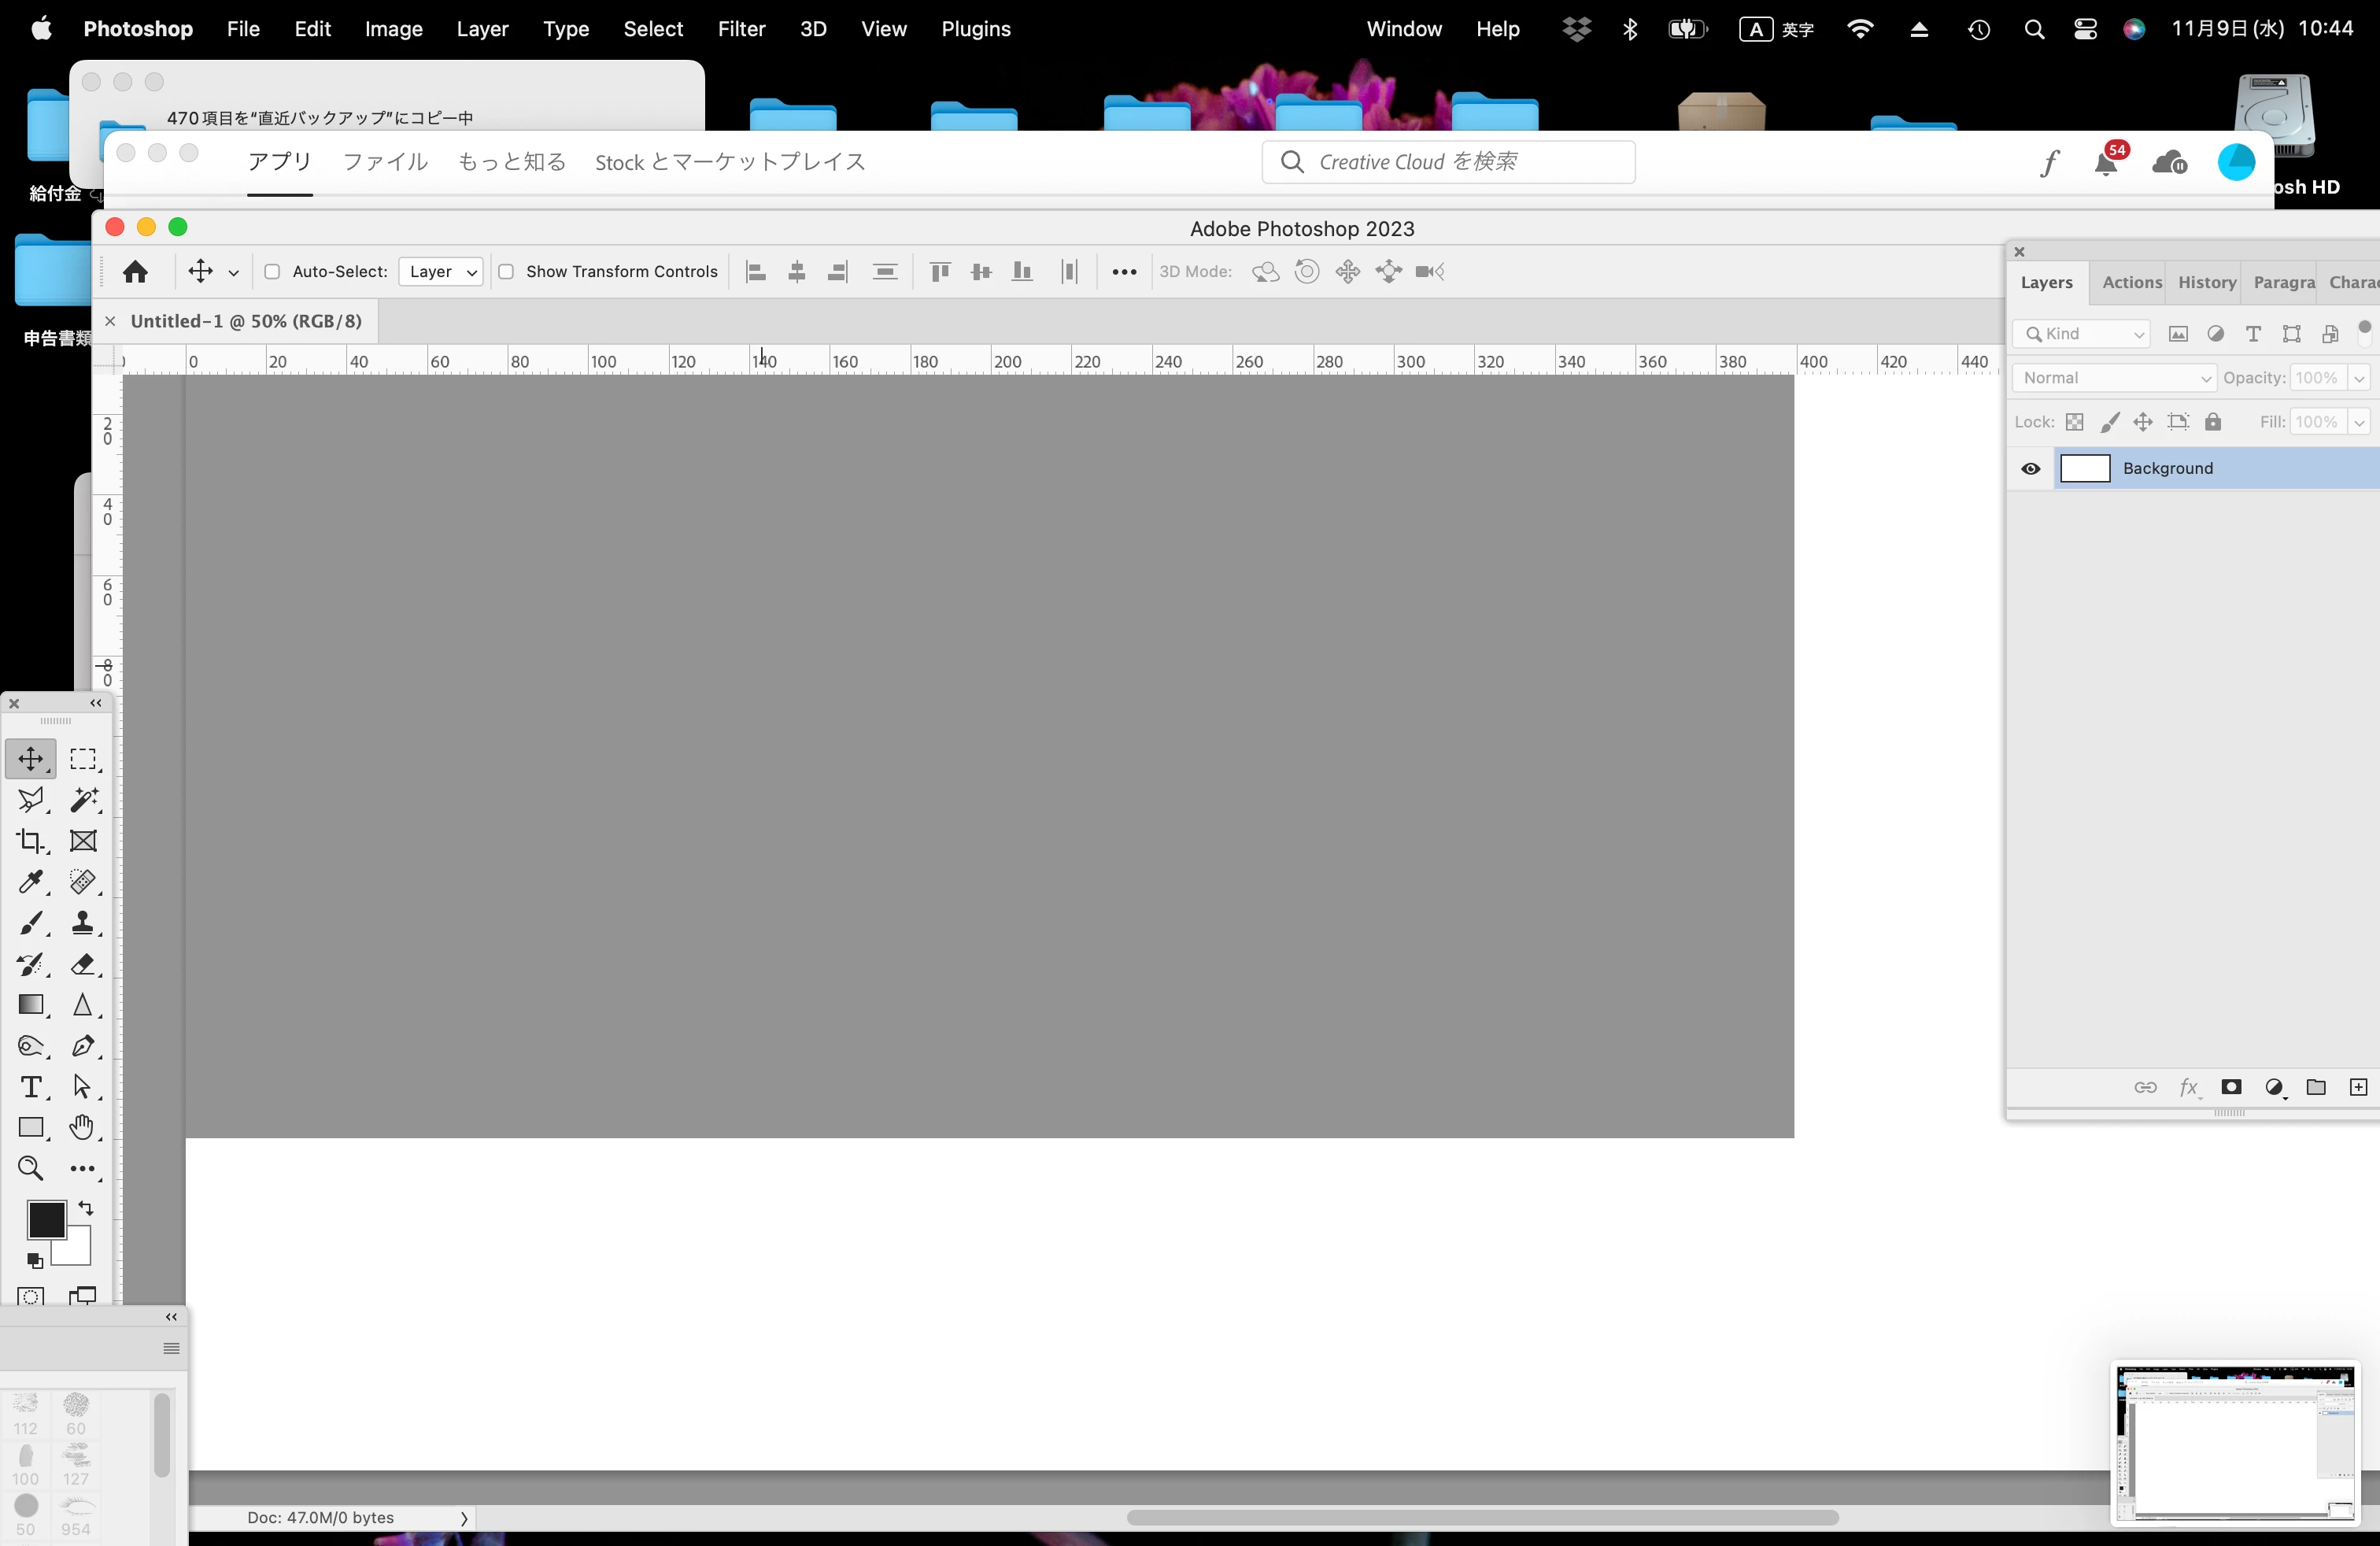The height and width of the screenshot is (1546, 2380).
Task: Select the Eyedropper tool
Action: click(x=30, y=881)
